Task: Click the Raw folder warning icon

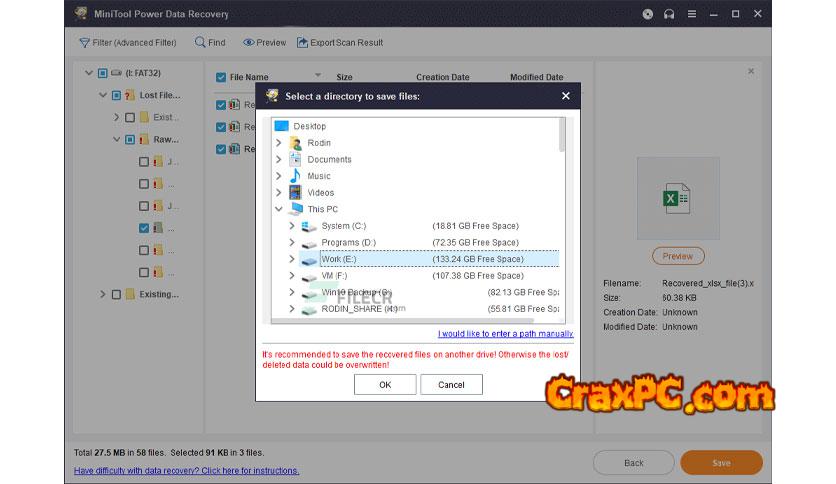Action: point(143,140)
